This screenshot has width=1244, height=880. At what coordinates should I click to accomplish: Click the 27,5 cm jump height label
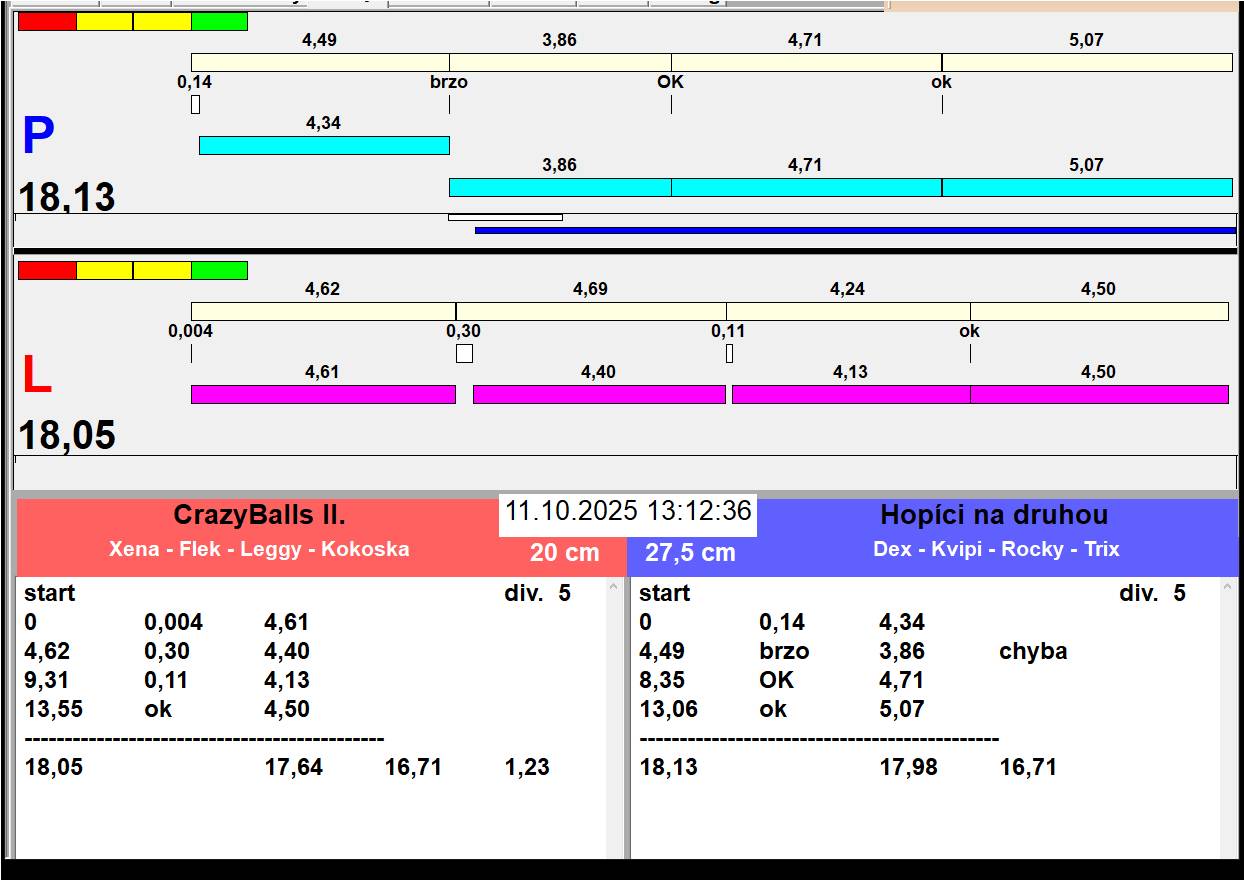(x=690, y=553)
